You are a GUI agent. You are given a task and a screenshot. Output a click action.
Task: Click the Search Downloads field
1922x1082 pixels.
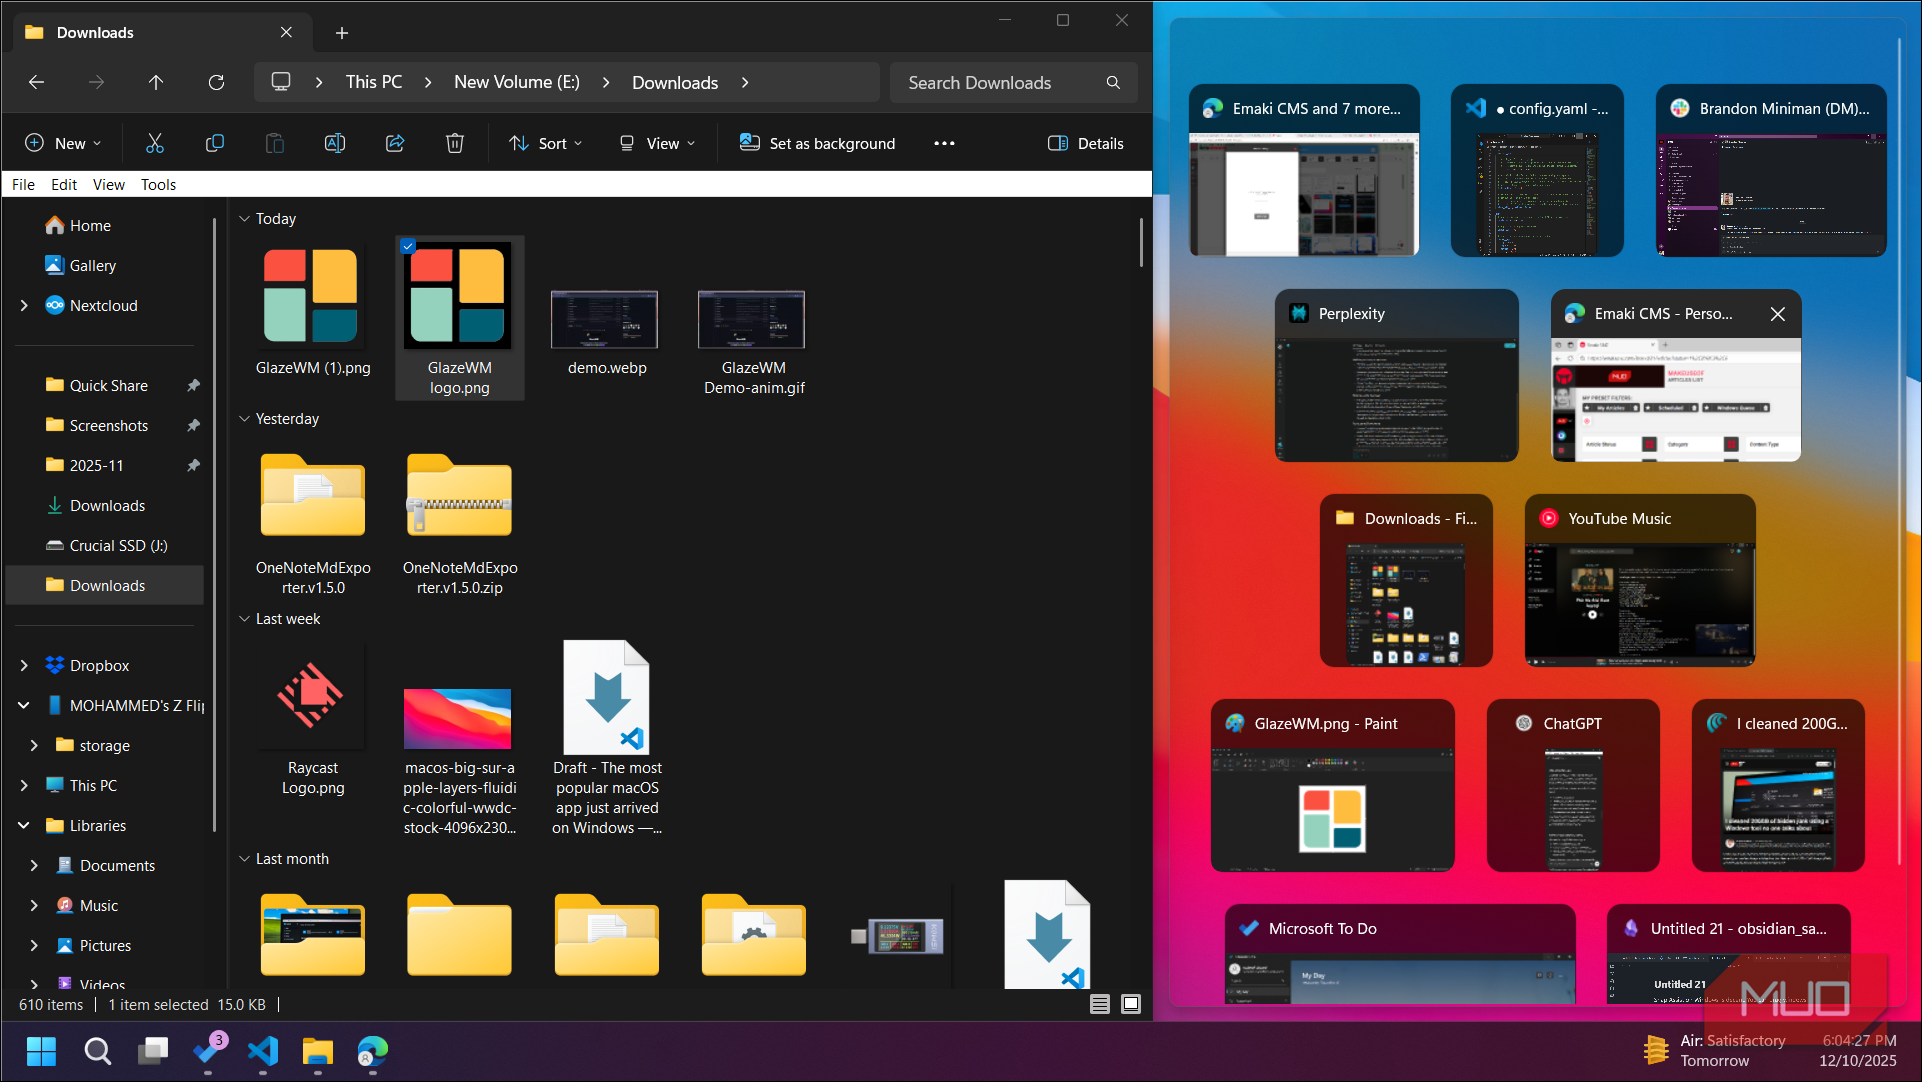coord(1000,83)
